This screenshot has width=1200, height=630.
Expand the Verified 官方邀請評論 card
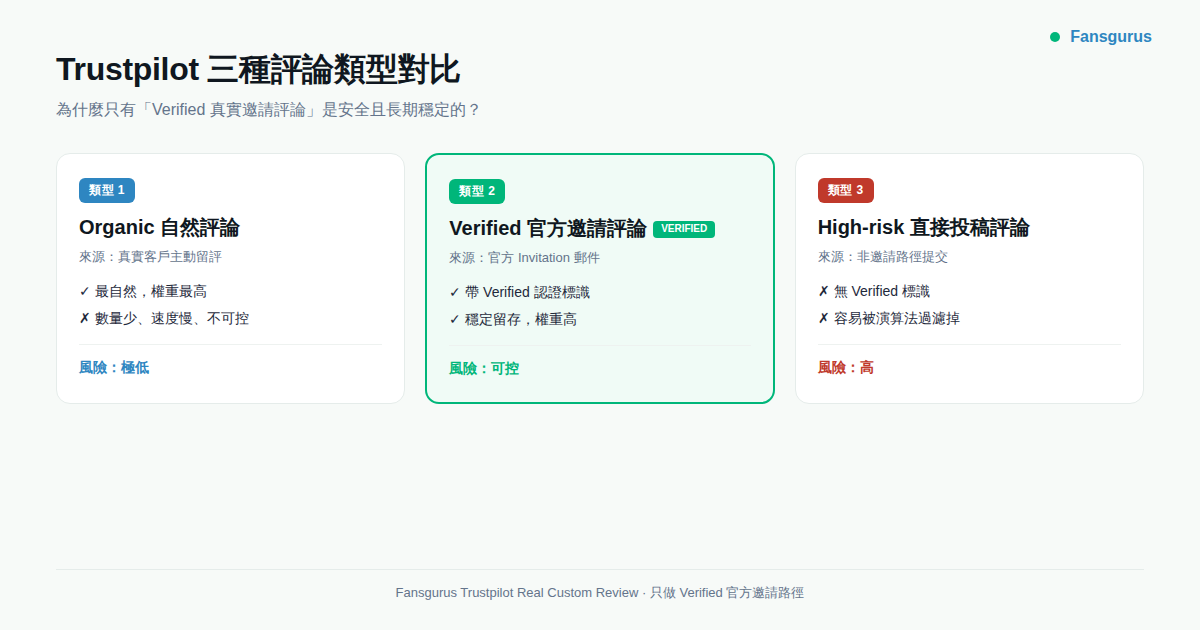[x=600, y=278]
